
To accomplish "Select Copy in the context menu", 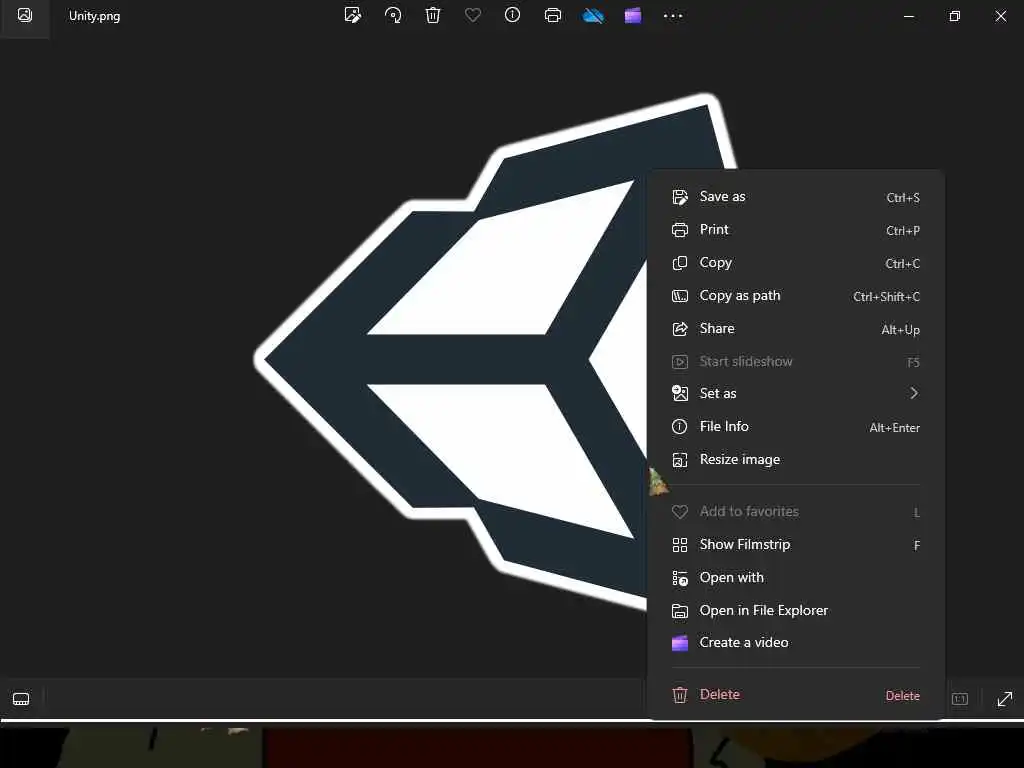I will (x=795, y=263).
